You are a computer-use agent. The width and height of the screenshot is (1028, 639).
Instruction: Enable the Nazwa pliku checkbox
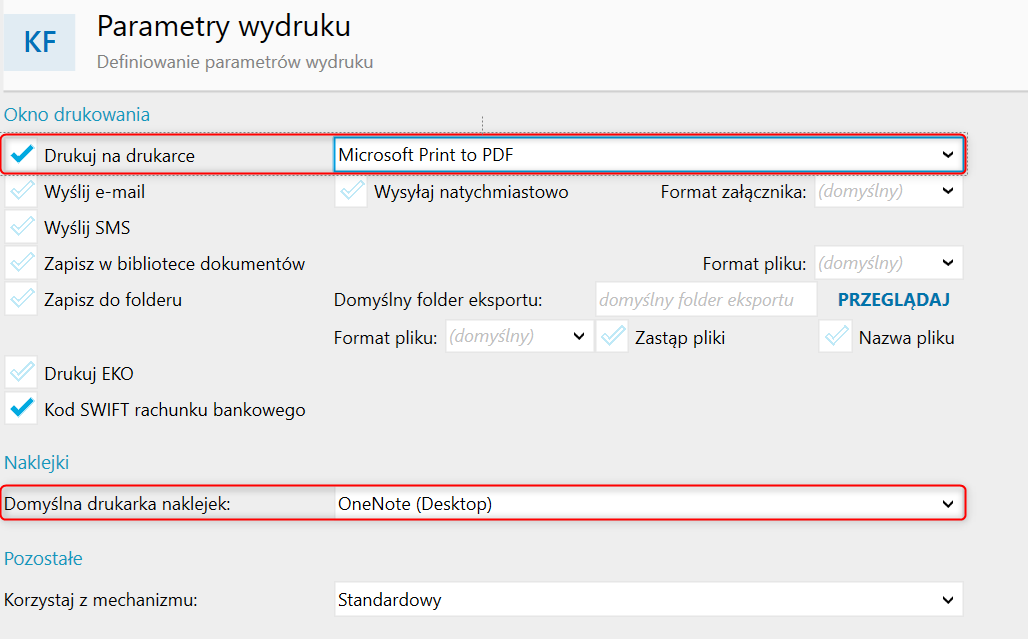coord(835,337)
